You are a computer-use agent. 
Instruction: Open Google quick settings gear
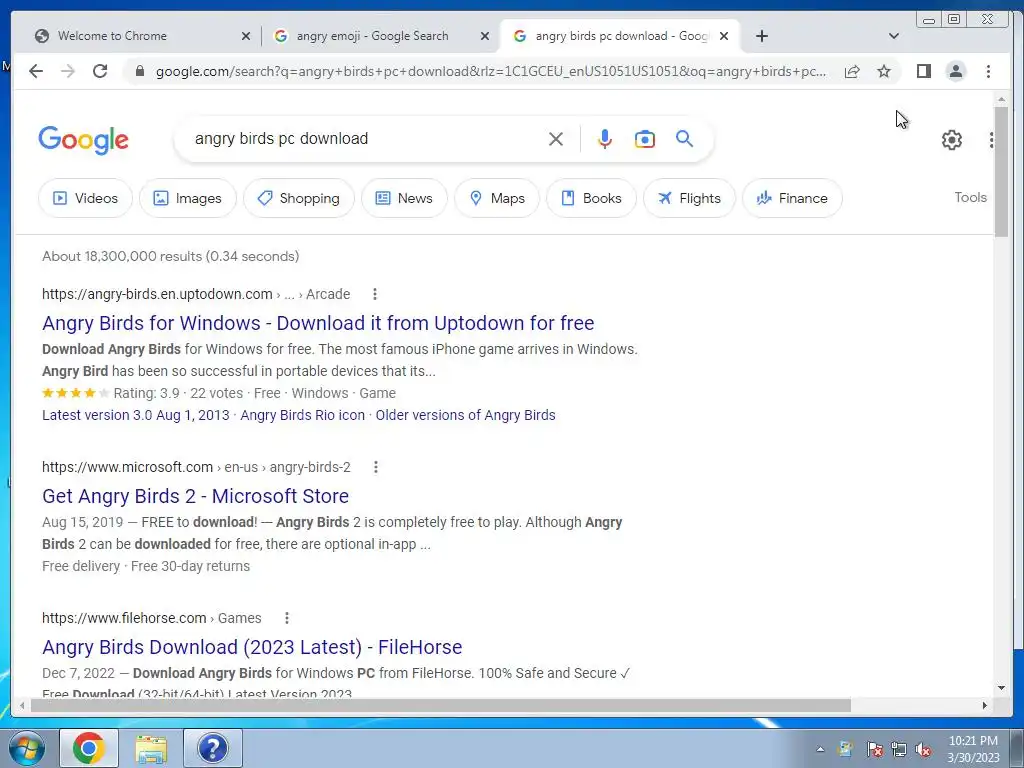(952, 140)
